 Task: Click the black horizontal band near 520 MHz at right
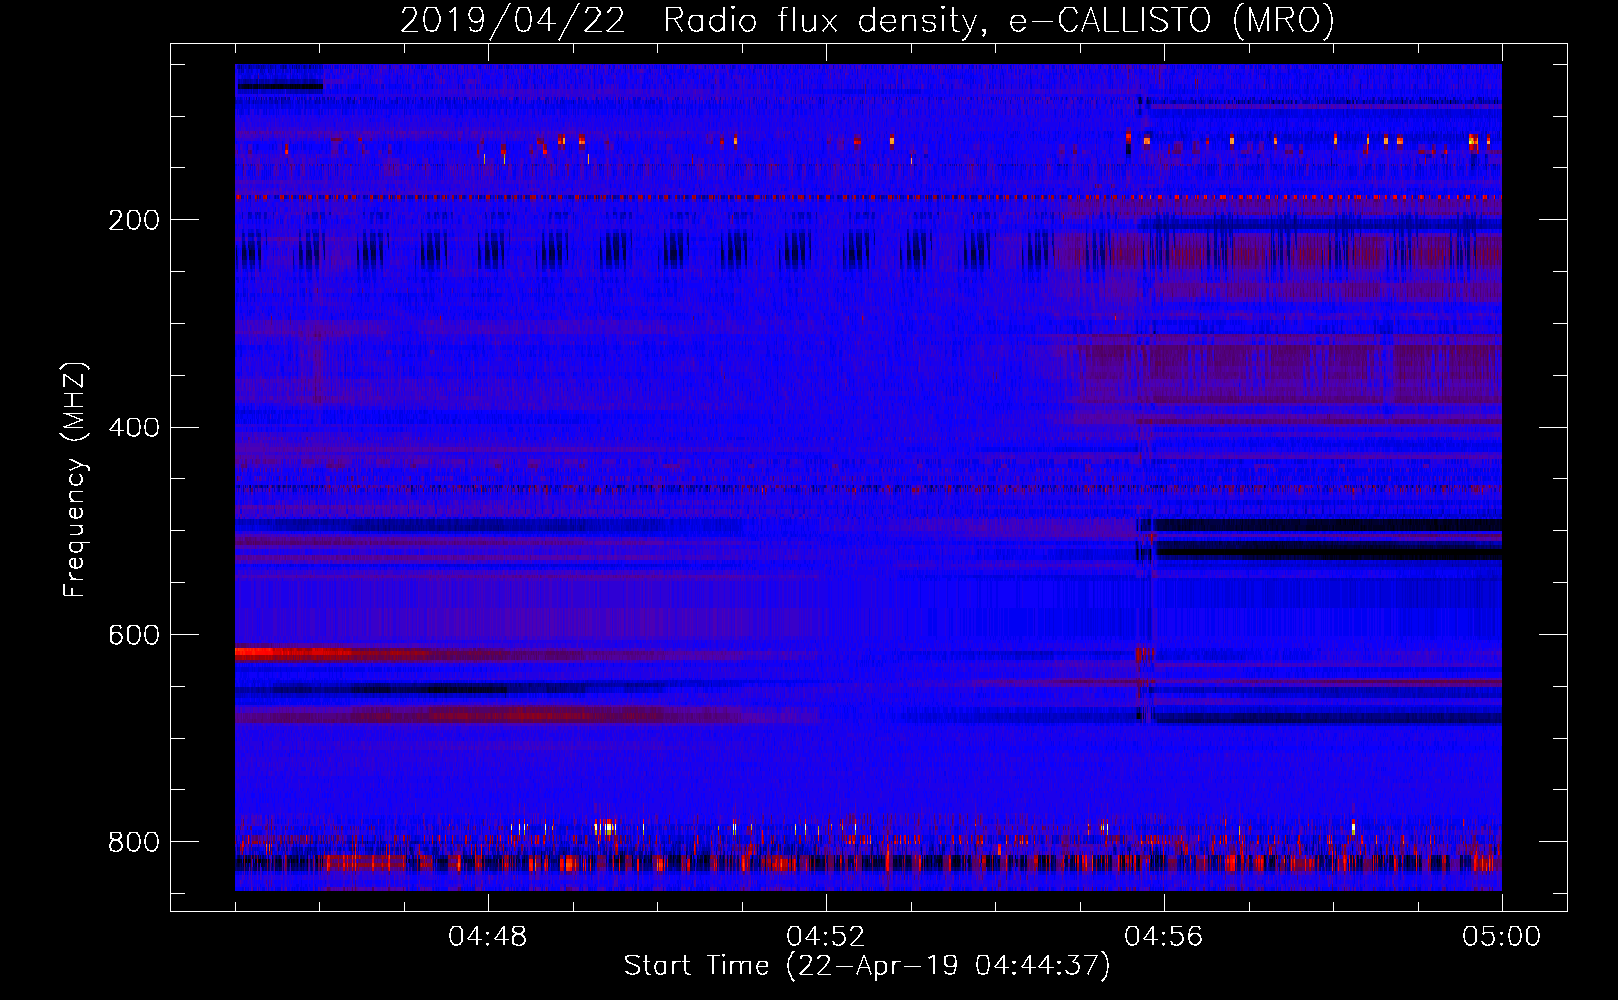[1328, 550]
